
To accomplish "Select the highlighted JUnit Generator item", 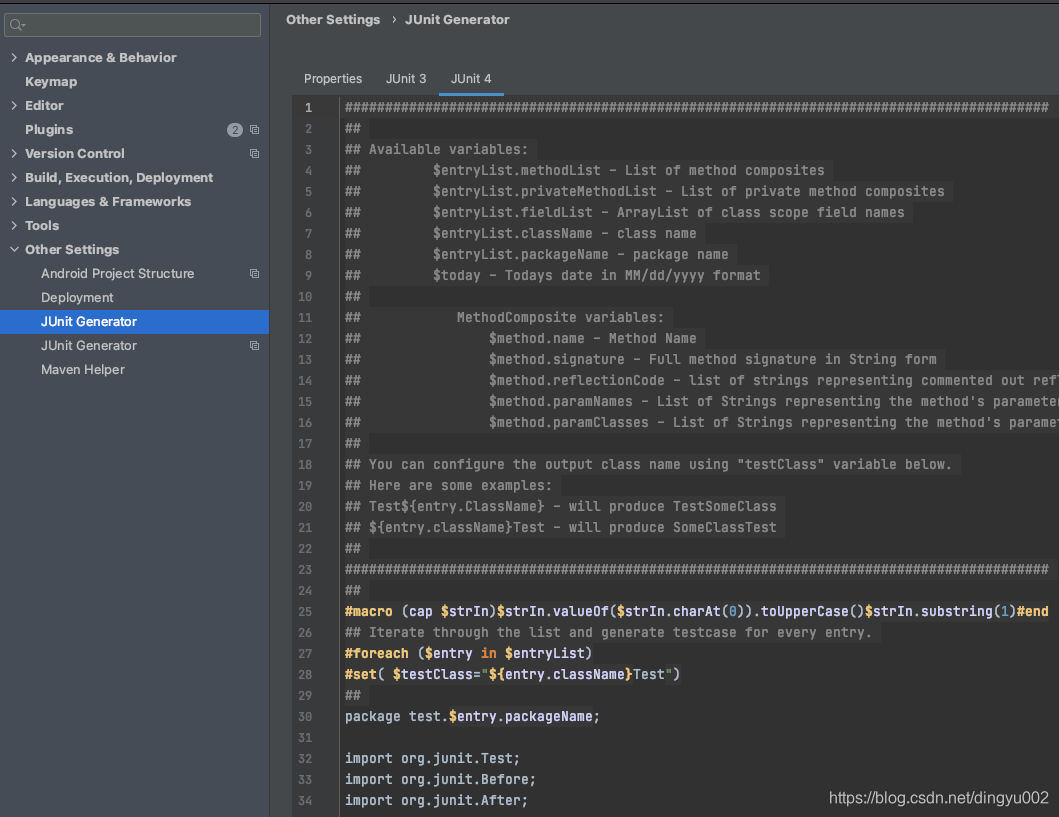I will click(x=134, y=321).
